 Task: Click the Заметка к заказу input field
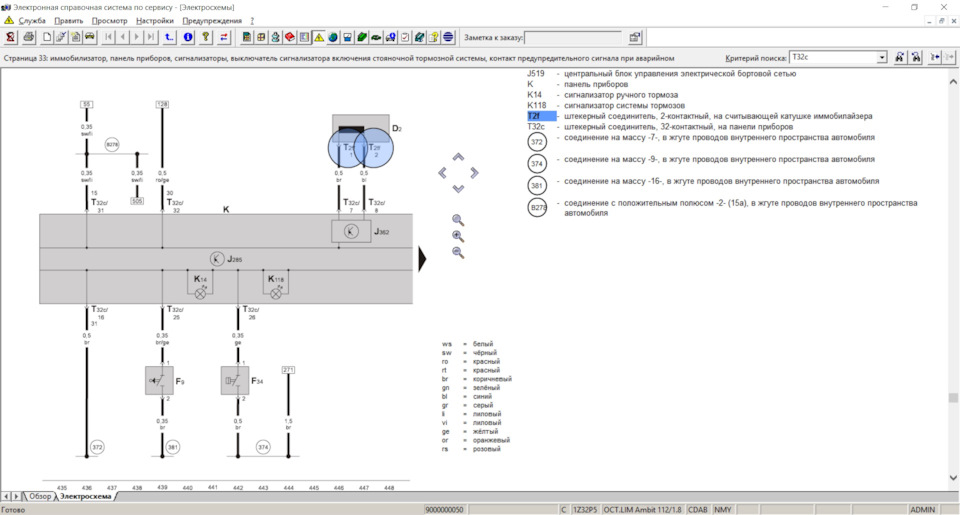(x=573, y=37)
